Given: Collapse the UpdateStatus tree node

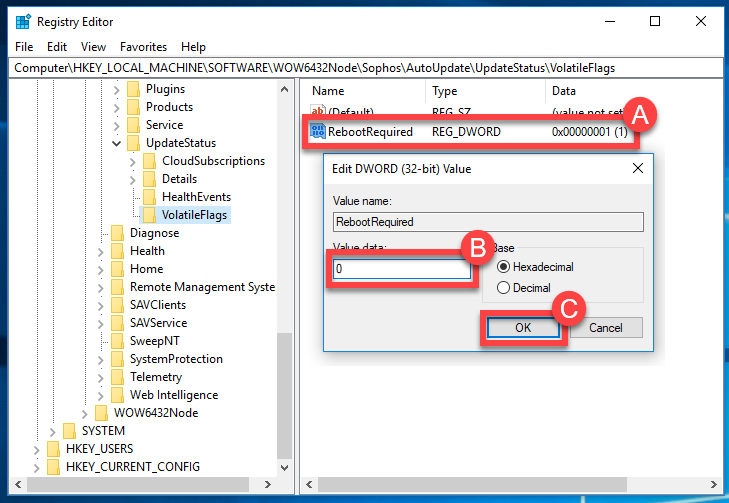Looking at the screenshot, I should click(x=118, y=143).
